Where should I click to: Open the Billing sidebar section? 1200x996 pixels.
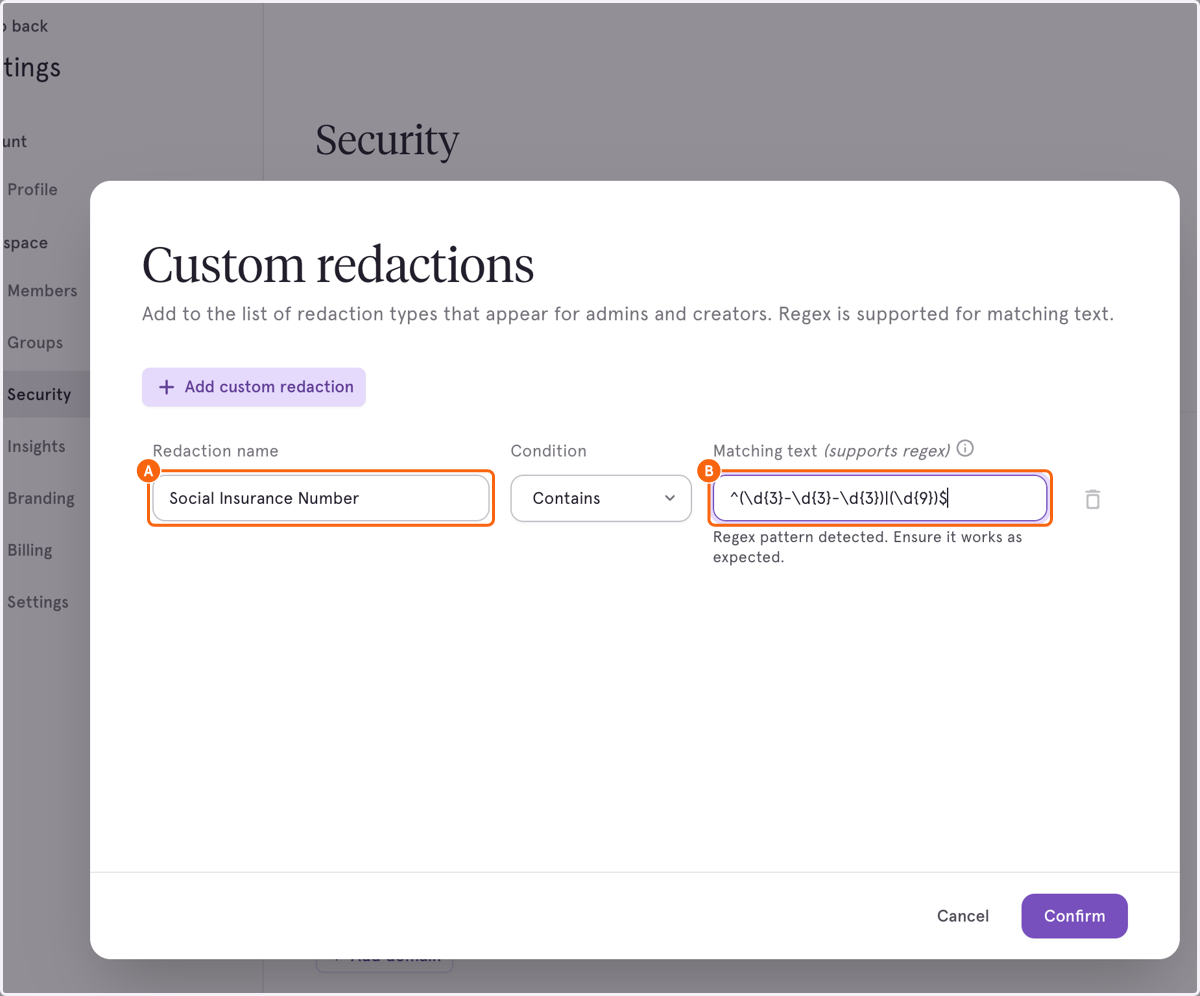[x=30, y=551]
